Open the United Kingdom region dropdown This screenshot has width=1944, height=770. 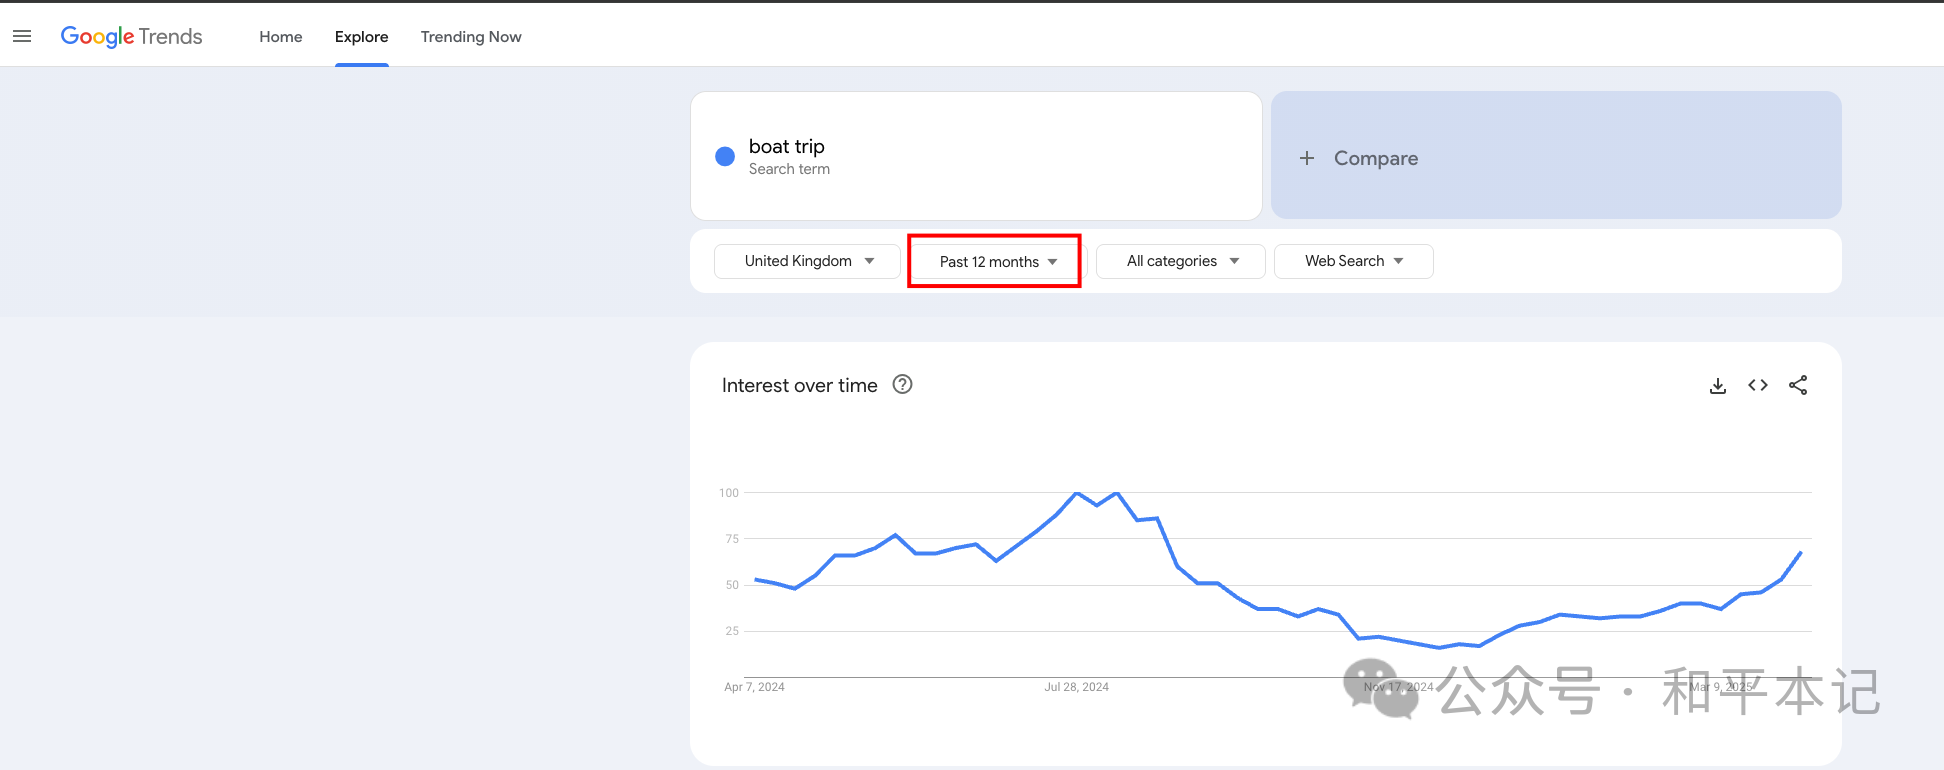807,261
